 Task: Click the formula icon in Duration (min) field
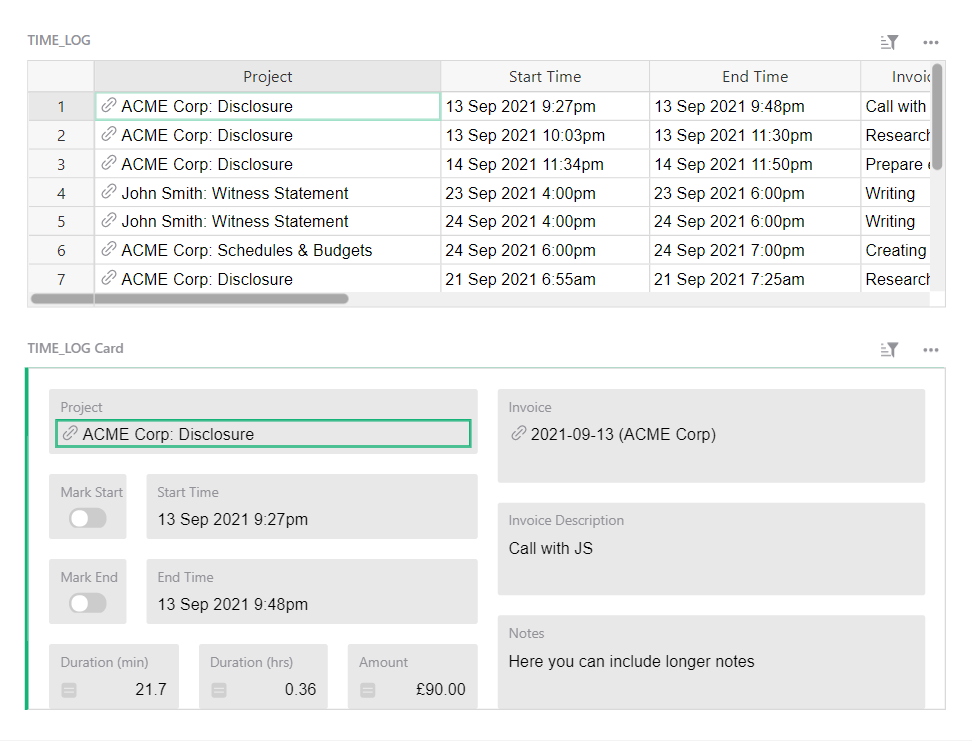pyautogui.click(x=68, y=689)
